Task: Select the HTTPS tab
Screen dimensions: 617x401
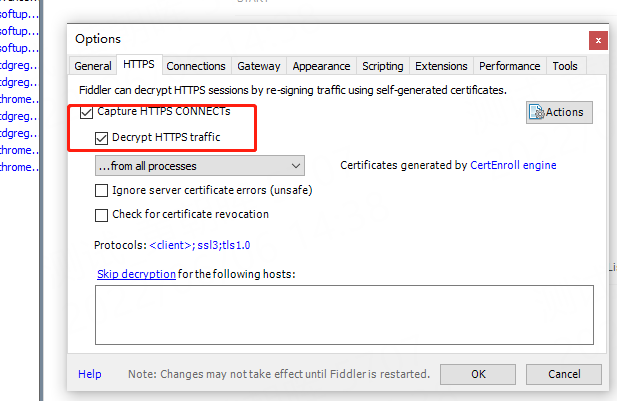Action: tap(139, 65)
